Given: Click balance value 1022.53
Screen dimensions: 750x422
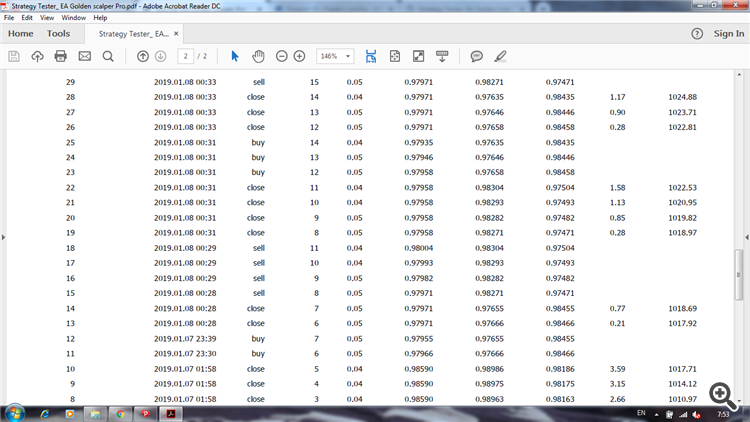Looking at the screenshot, I should click(x=682, y=188).
